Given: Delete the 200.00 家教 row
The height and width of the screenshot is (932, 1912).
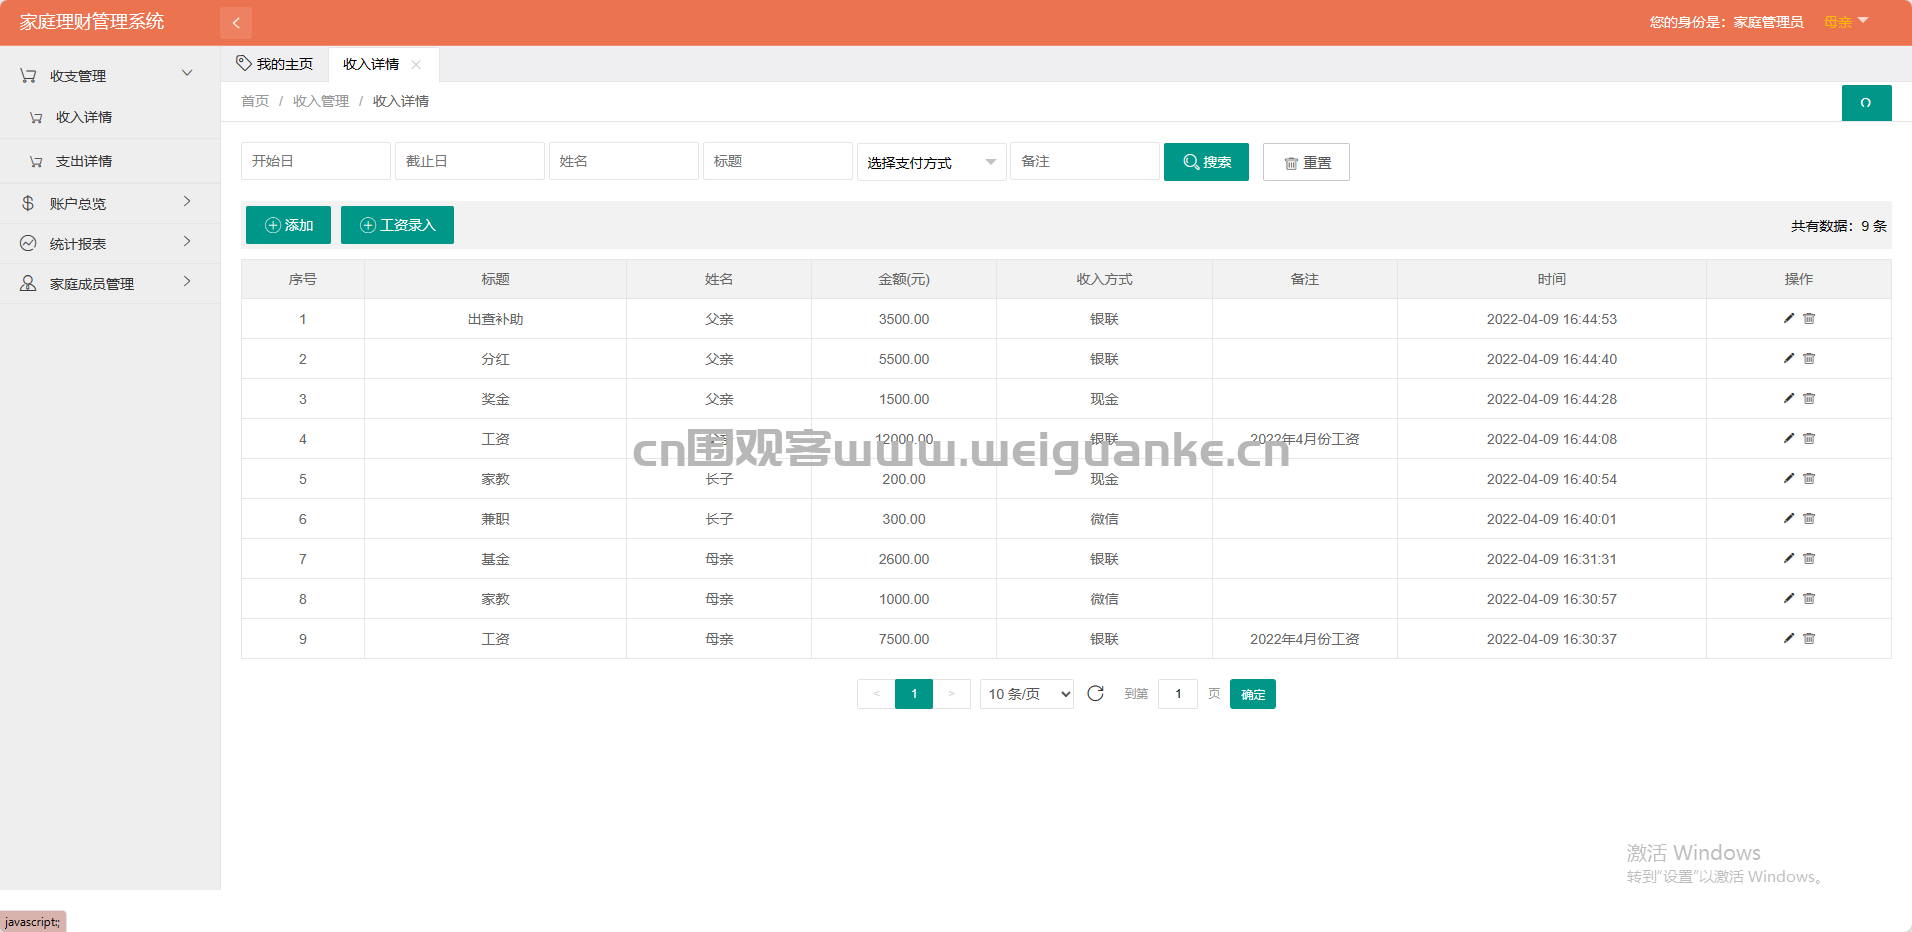Looking at the screenshot, I should 1809,478.
